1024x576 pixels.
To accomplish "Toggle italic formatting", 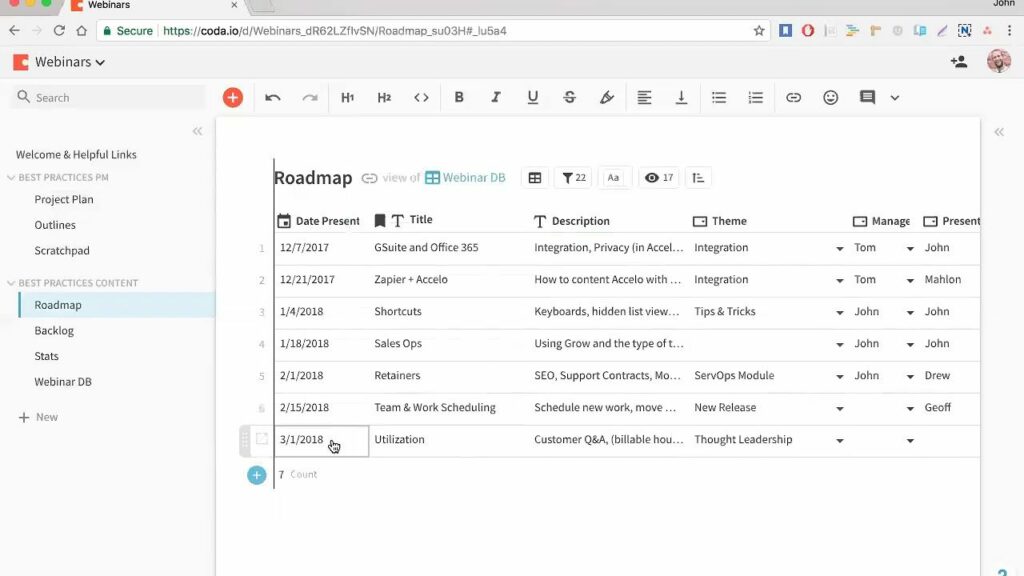I will pyautogui.click(x=496, y=97).
